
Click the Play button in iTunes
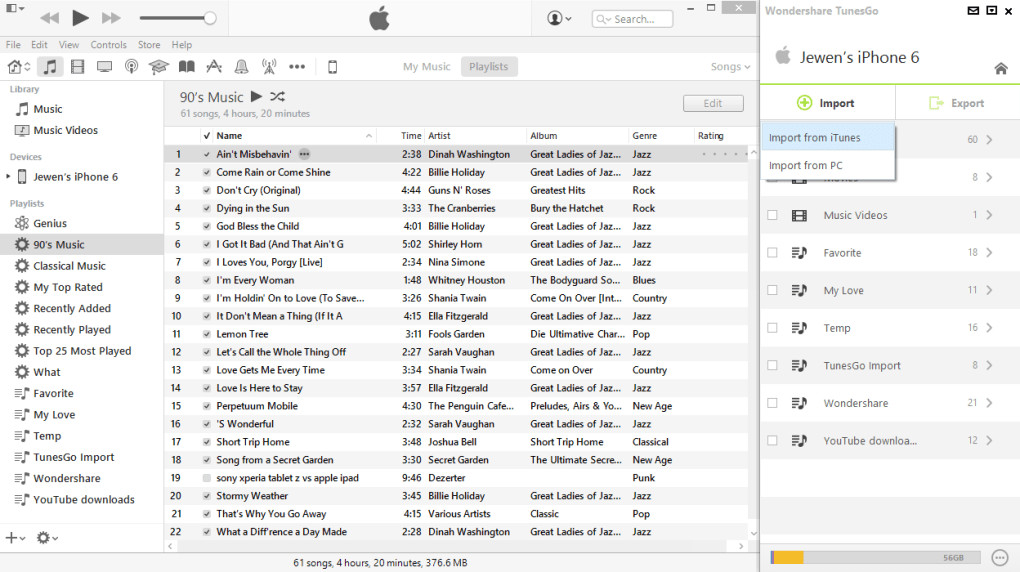click(81, 18)
